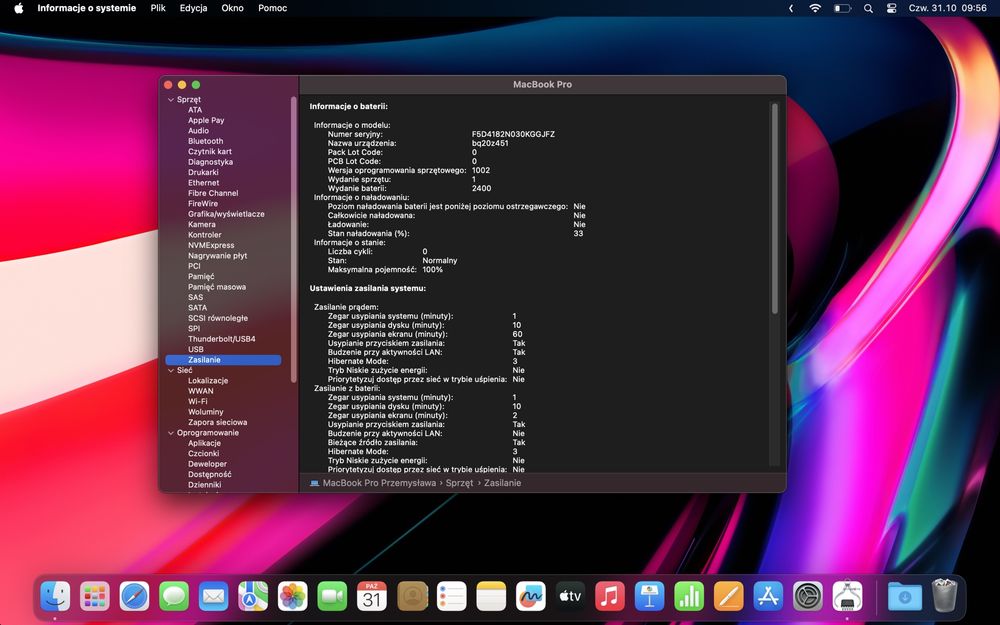Open the Notes app in the Dock
This screenshot has width=1000, height=625.
(491, 597)
